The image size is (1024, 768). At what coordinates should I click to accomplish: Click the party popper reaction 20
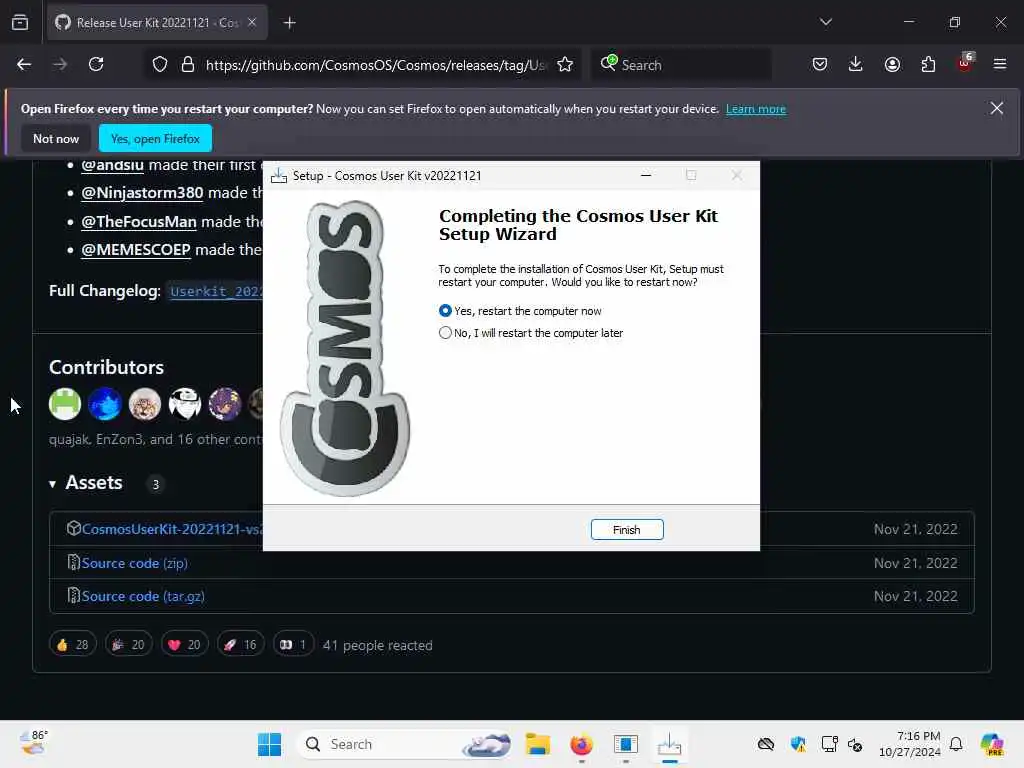[x=129, y=645]
